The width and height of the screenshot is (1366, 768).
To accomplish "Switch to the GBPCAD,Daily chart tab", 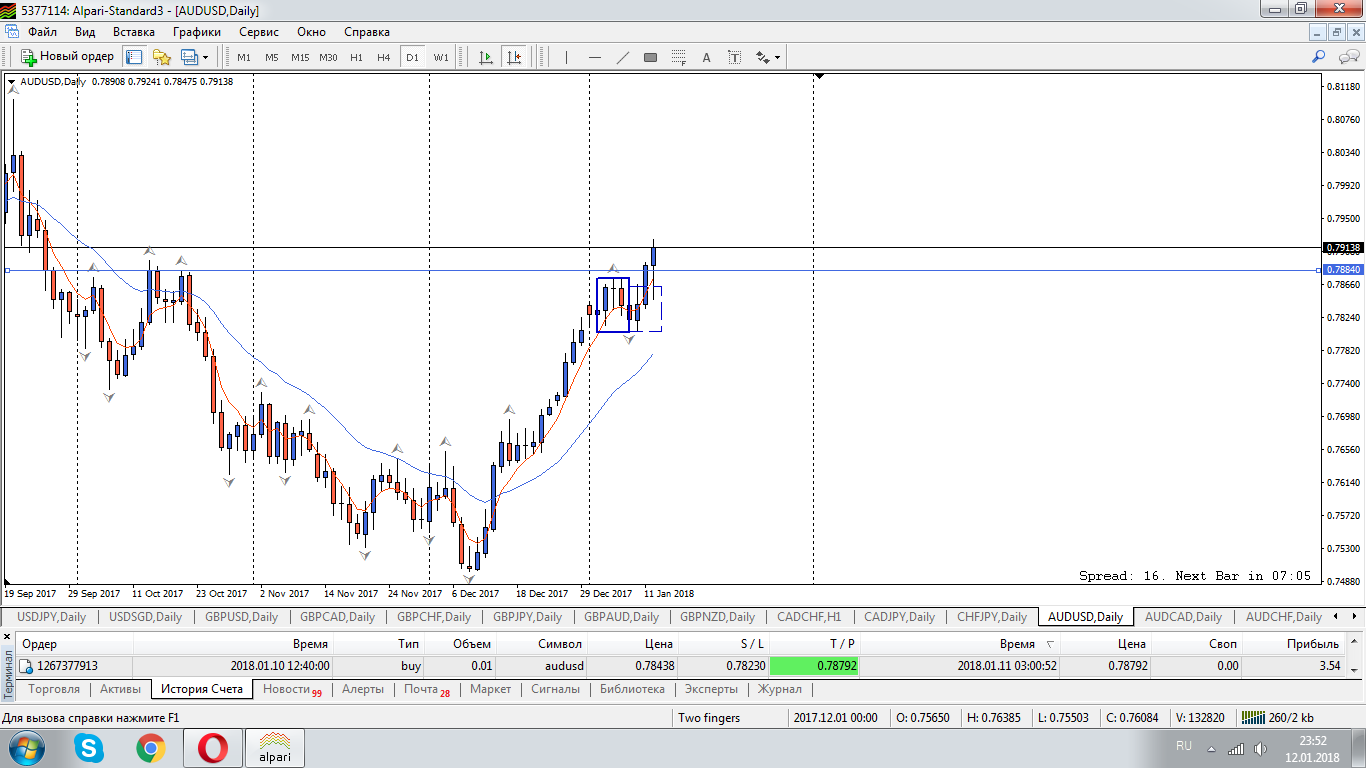I will coord(337,617).
